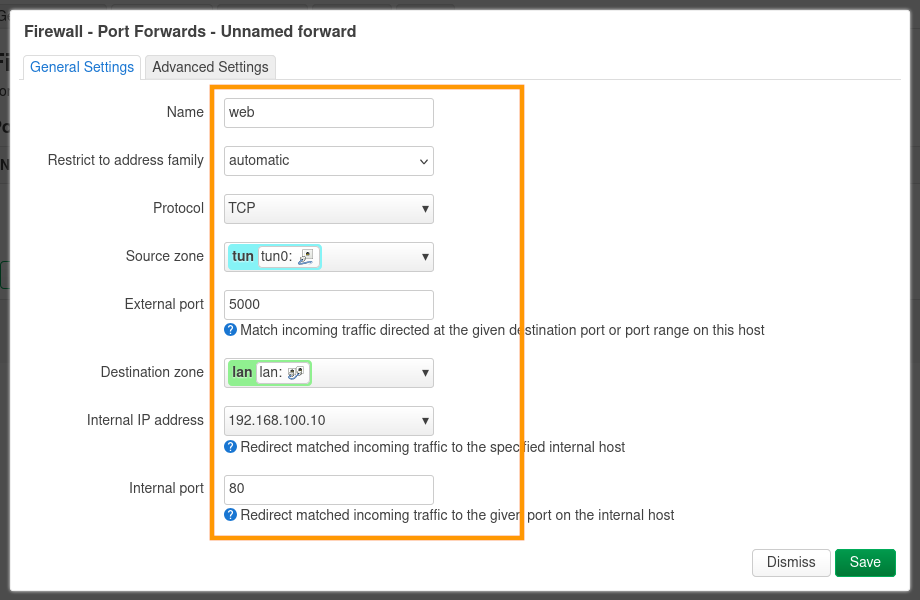920x600 pixels.
Task: Focus the Name field containing web
Action: [328, 113]
